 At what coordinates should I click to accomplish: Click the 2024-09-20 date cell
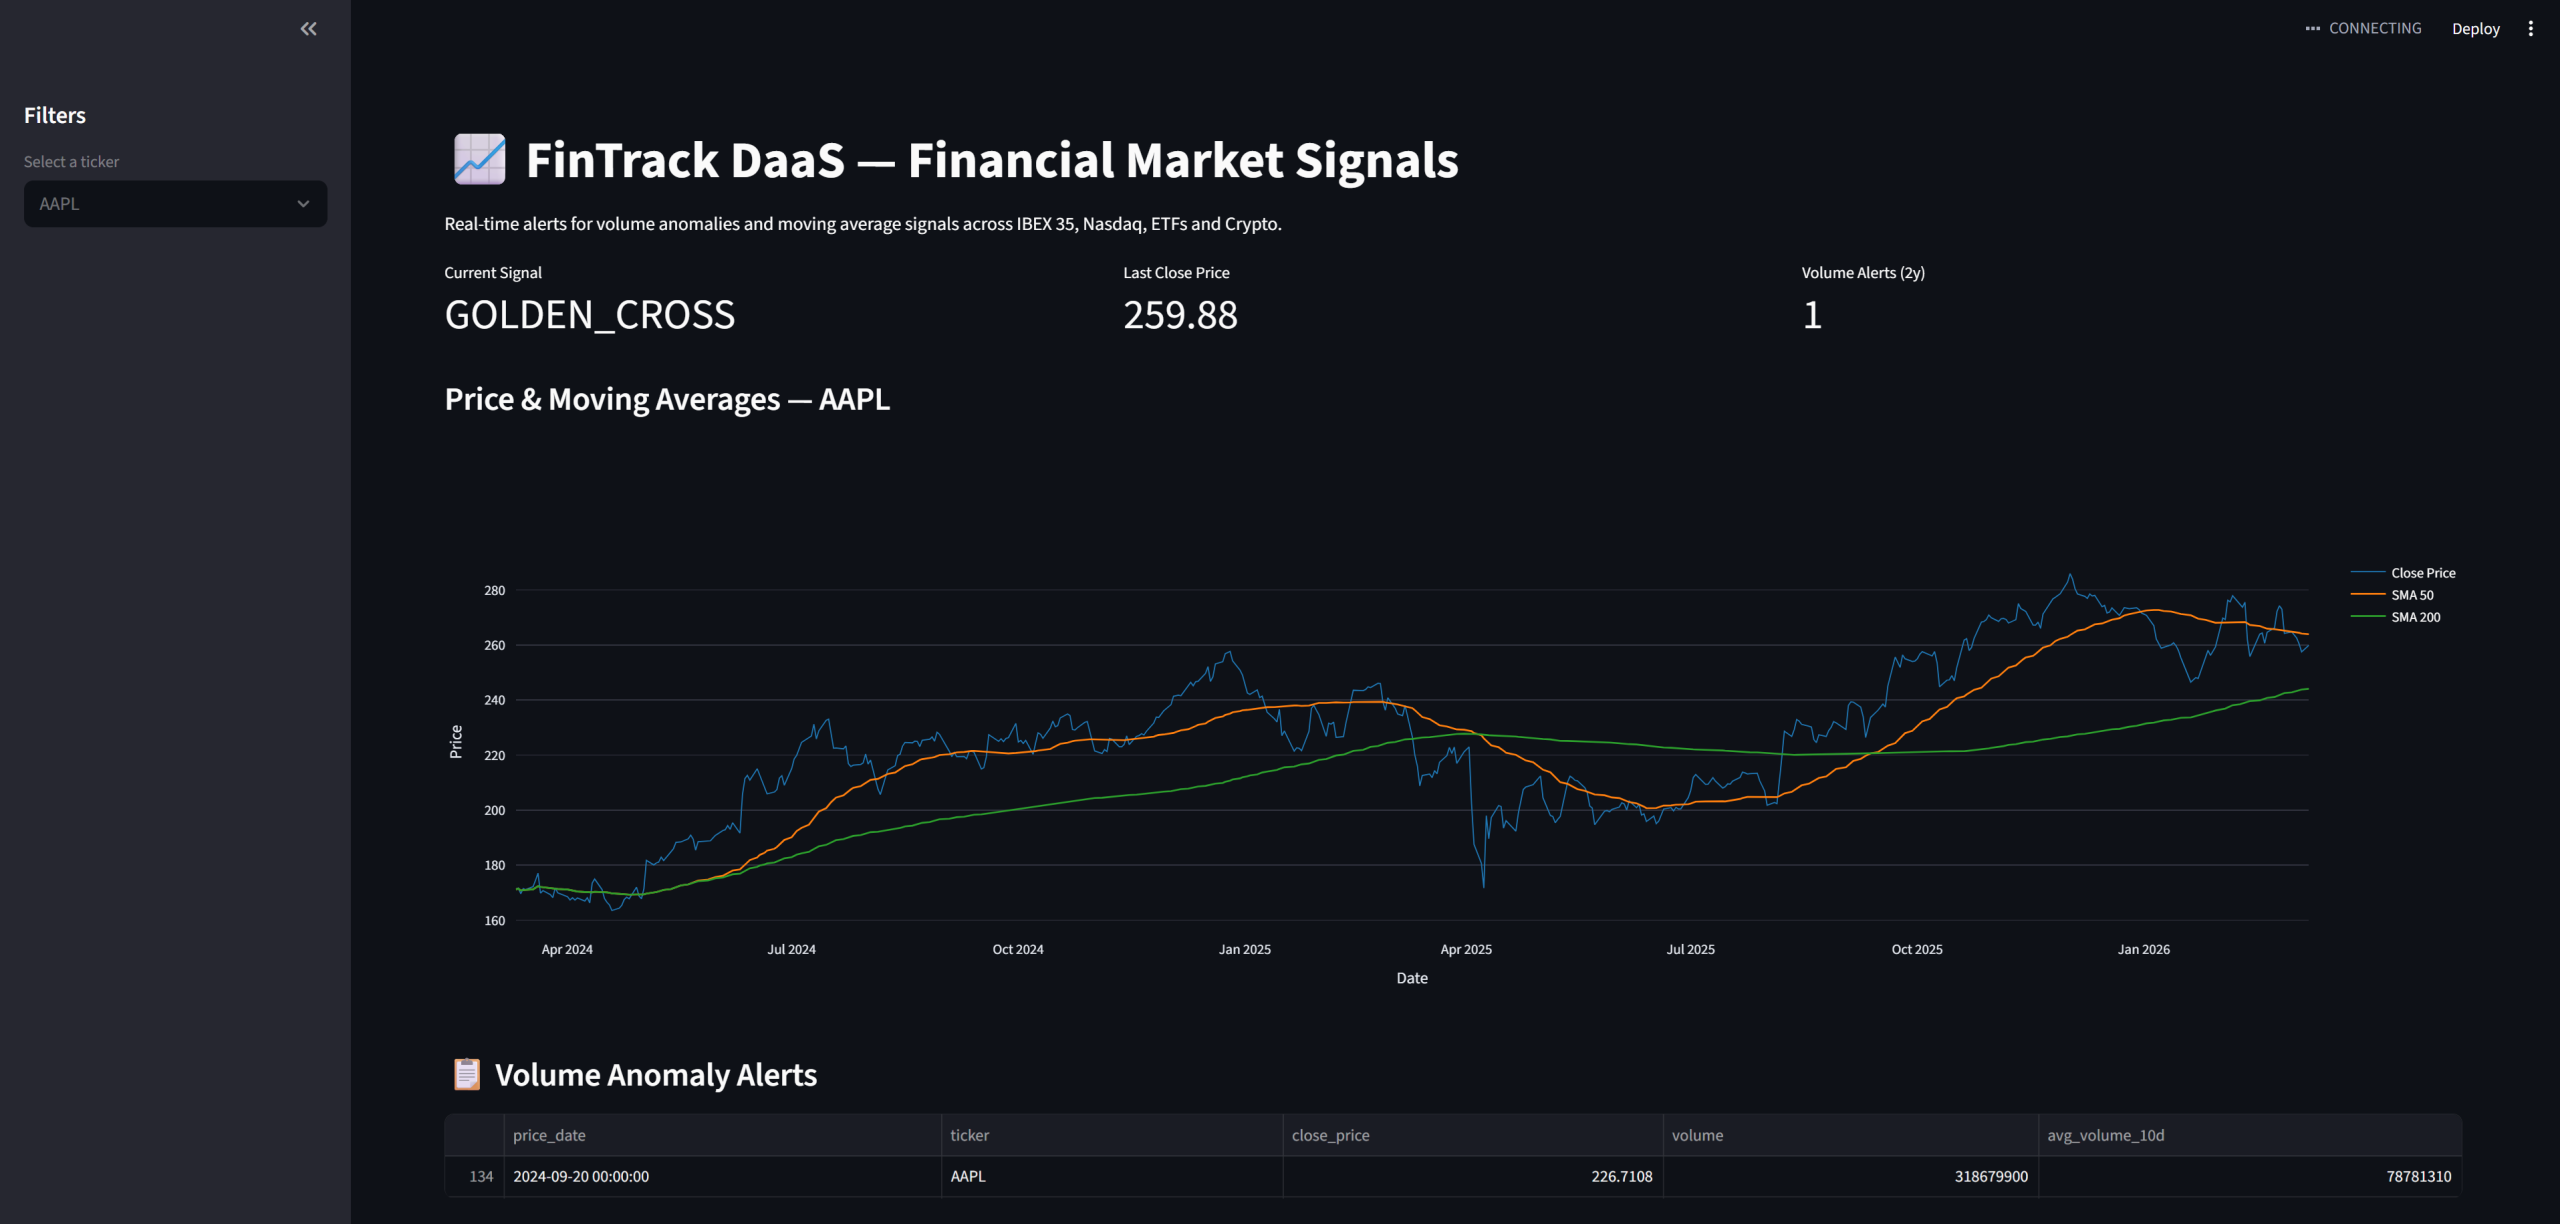click(x=581, y=1176)
